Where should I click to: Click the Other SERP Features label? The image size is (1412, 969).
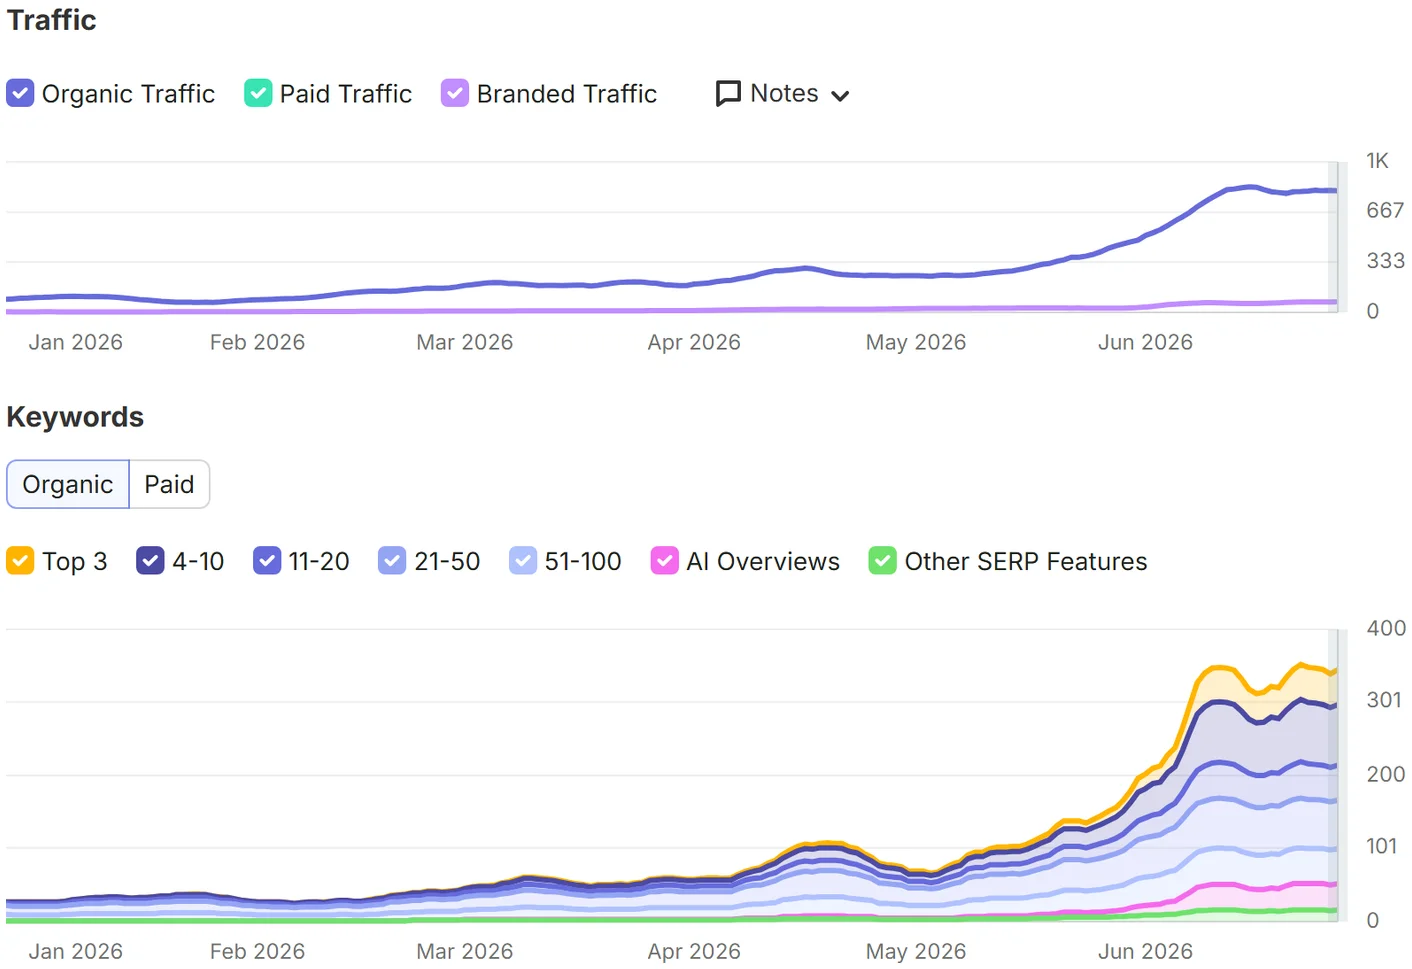(1026, 562)
